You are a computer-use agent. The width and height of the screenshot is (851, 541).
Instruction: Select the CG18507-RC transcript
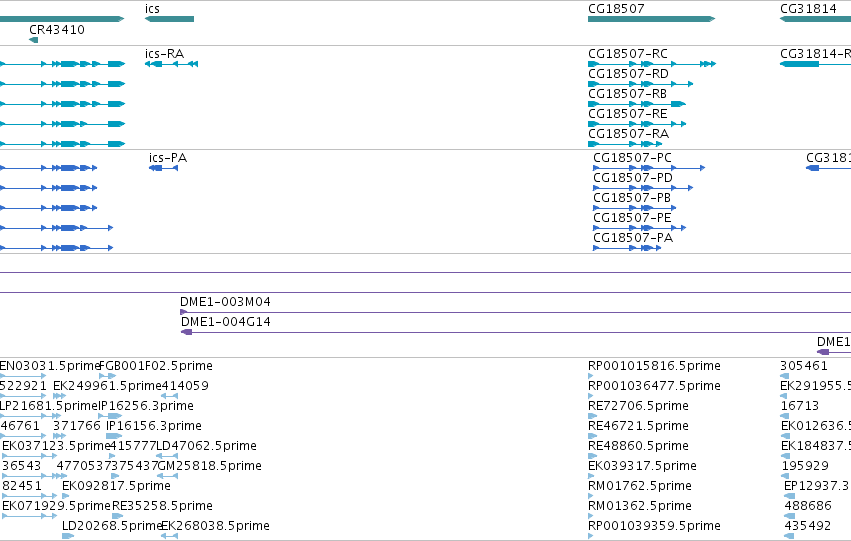(652, 64)
